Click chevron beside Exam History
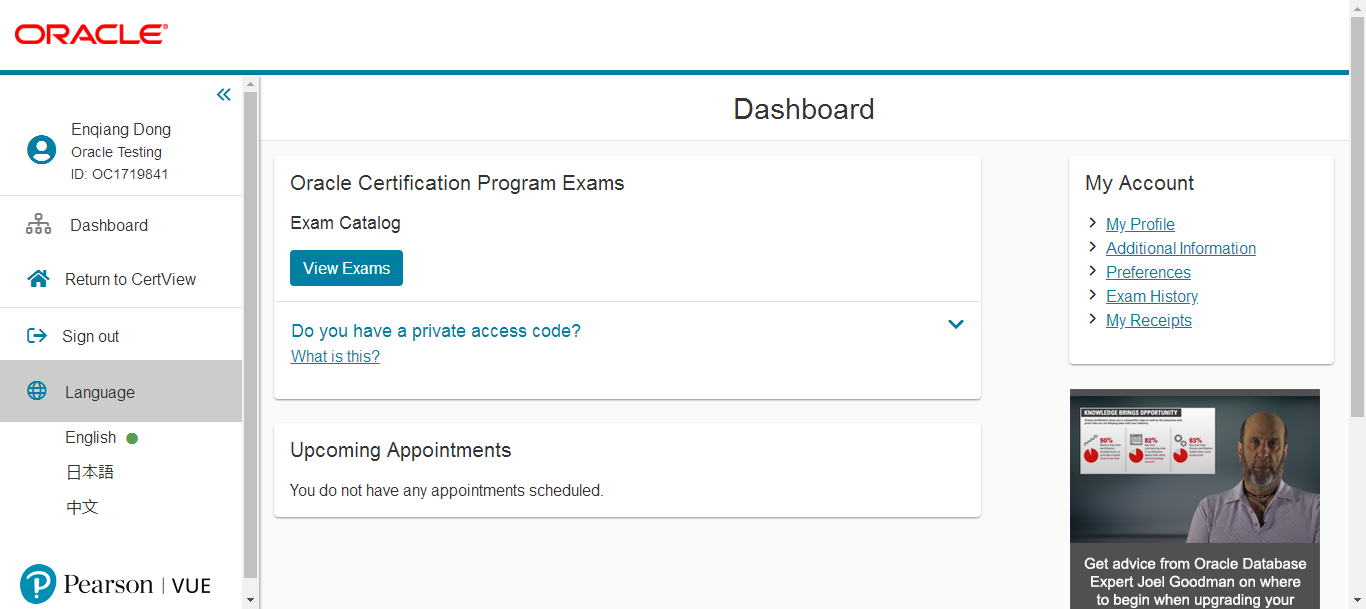The image size is (1366, 609). point(1093,296)
